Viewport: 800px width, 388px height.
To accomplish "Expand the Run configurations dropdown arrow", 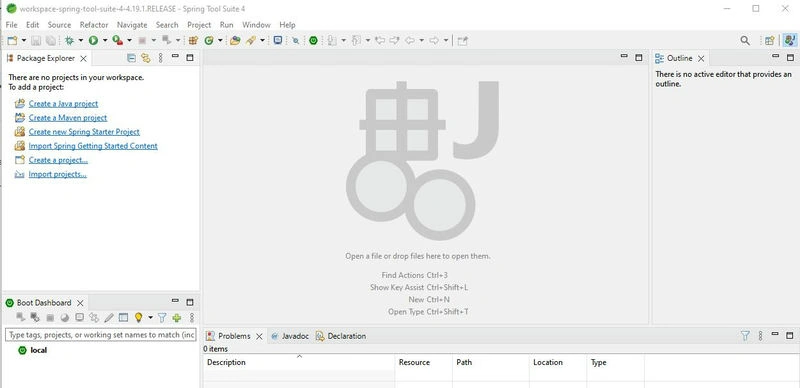I will click(x=105, y=40).
